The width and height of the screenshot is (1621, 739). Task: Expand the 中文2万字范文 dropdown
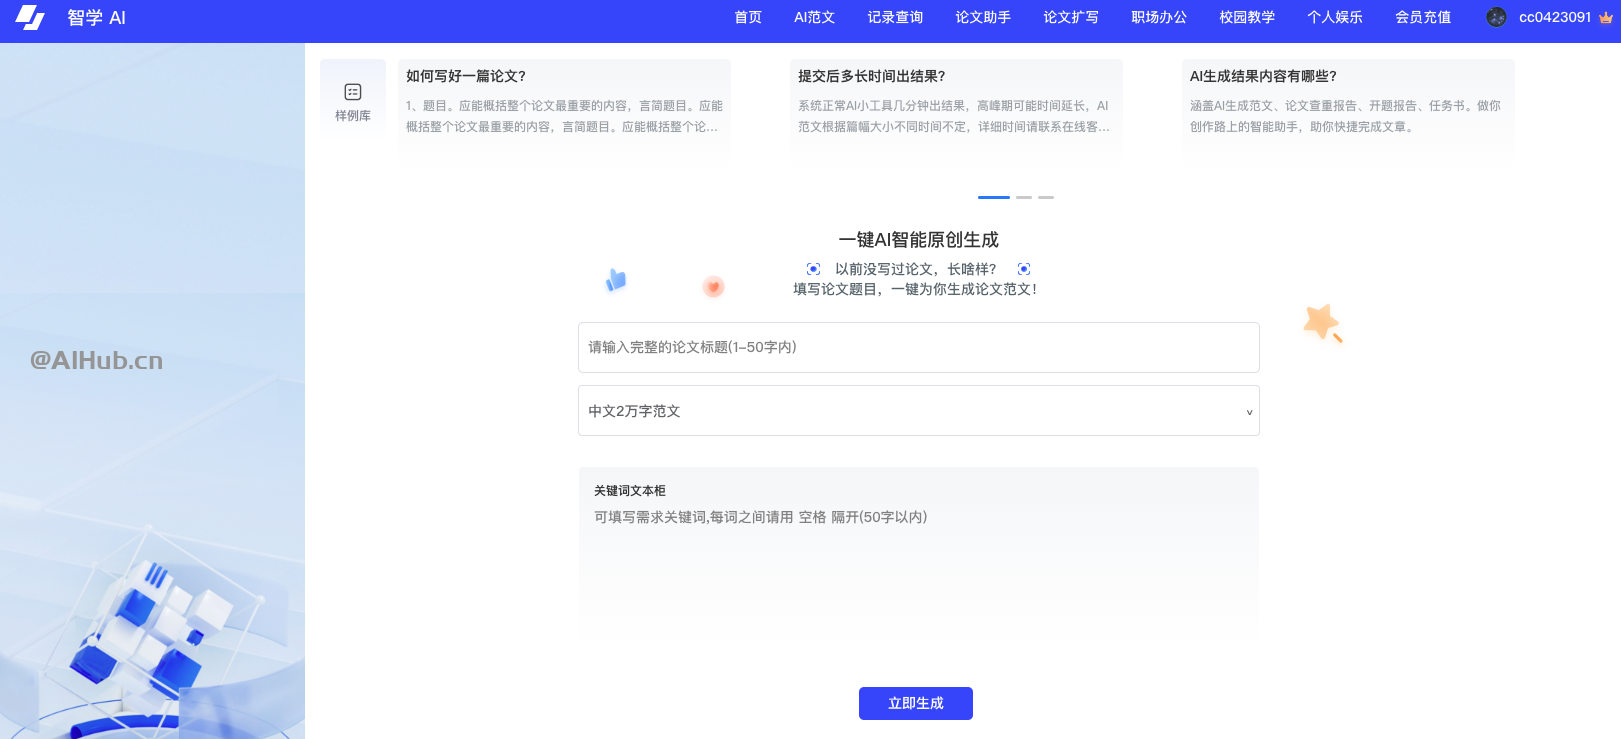(x=918, y=411)
